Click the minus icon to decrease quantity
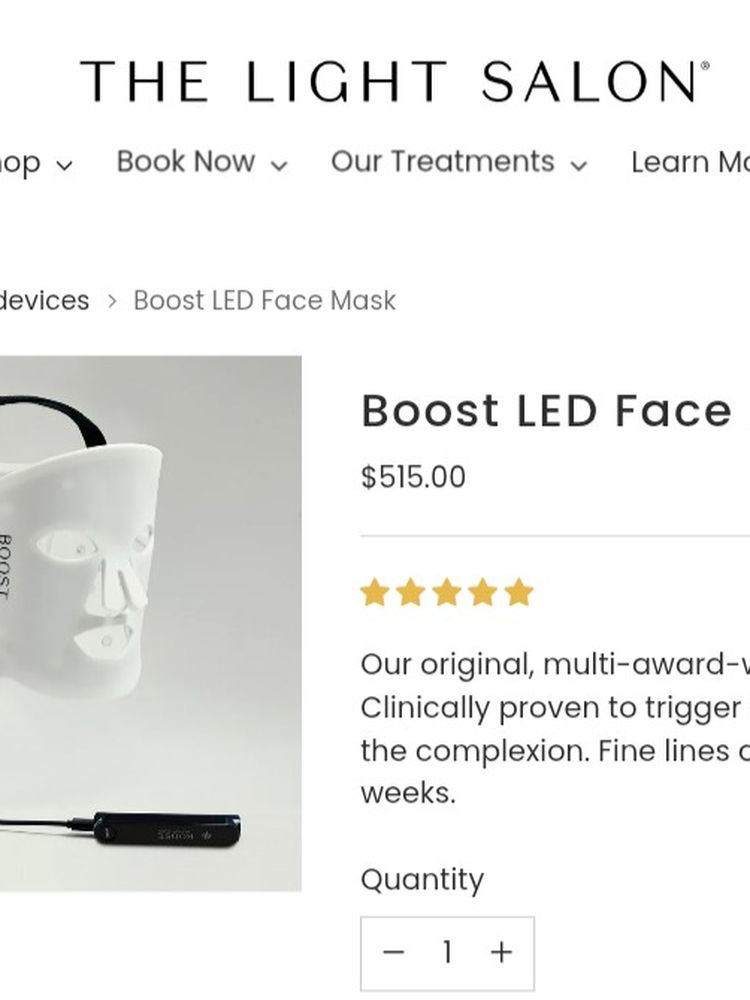The width and height of the screenshot is (750, 1000). (393, 952)
